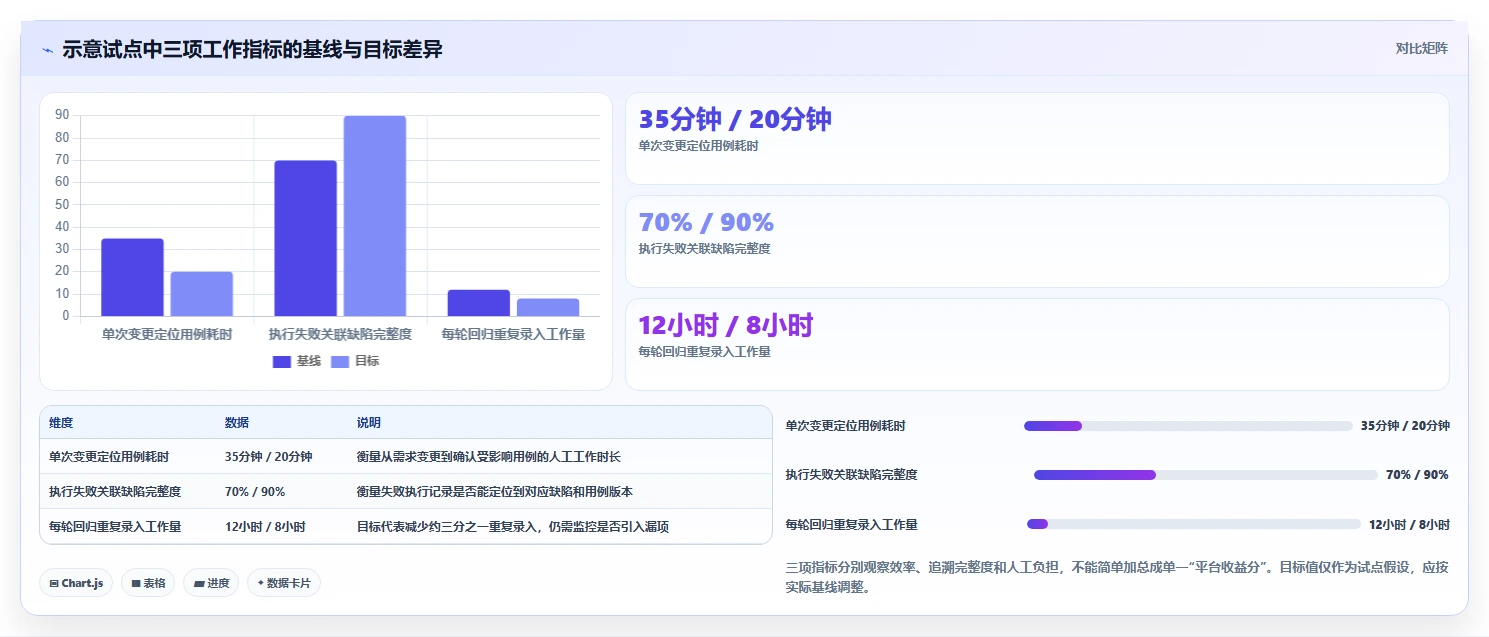The width and height of the screenshot is (1489, 637).
Task: Click the progress bar for 每轮回归重复录入工作量
Action: pos(1194,524)
